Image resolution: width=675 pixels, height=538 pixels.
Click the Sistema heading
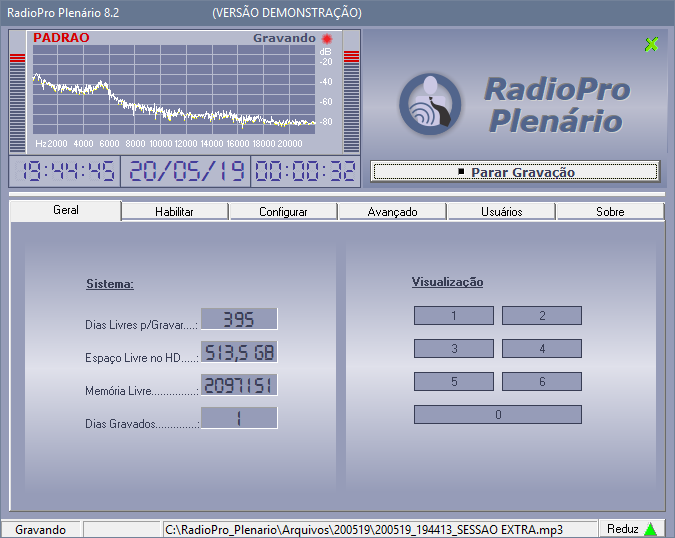110,284
